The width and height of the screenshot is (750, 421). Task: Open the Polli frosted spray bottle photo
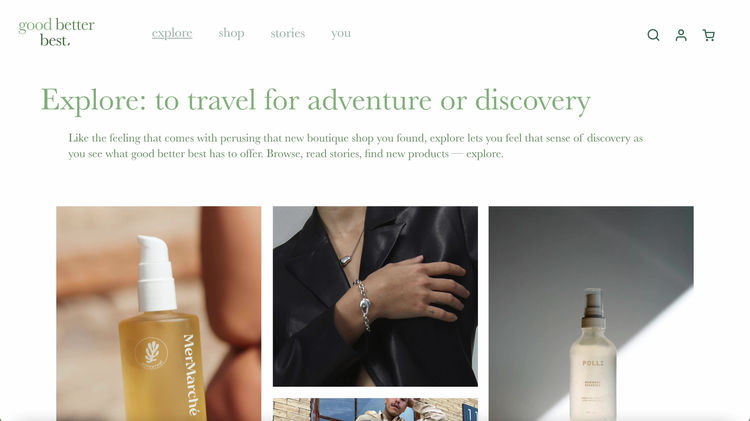591,313
